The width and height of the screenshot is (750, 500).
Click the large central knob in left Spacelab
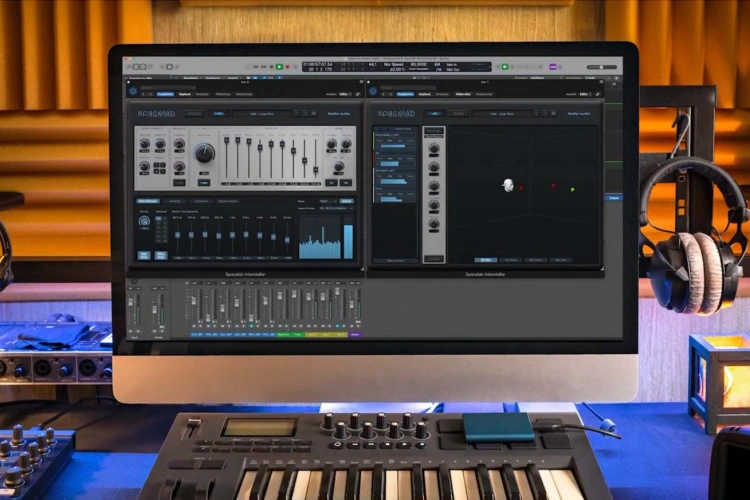click(204, 153)
